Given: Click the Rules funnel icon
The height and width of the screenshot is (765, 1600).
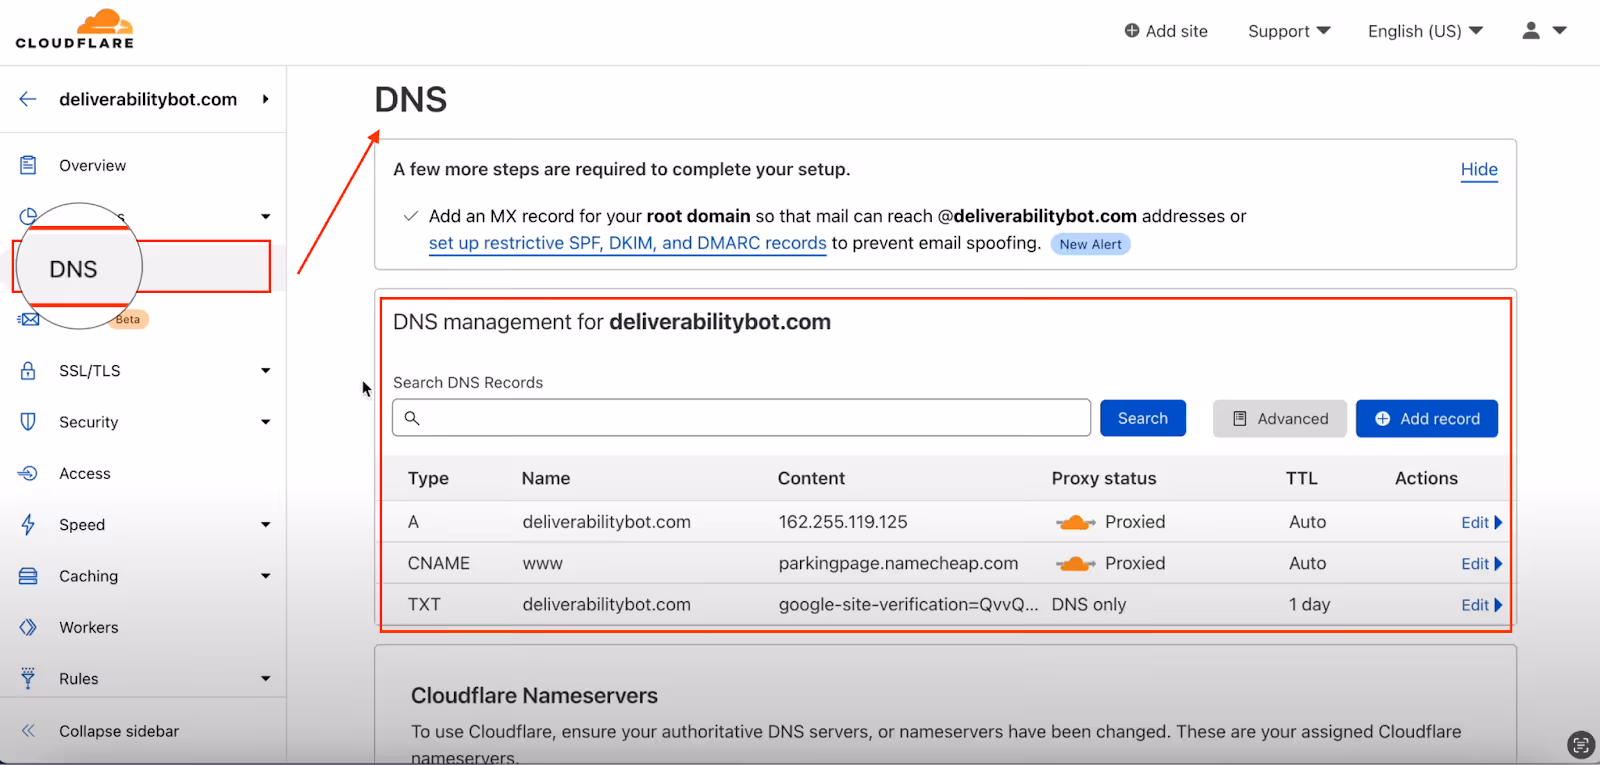Looking at the screenshot, I should [x=28, y=678].
